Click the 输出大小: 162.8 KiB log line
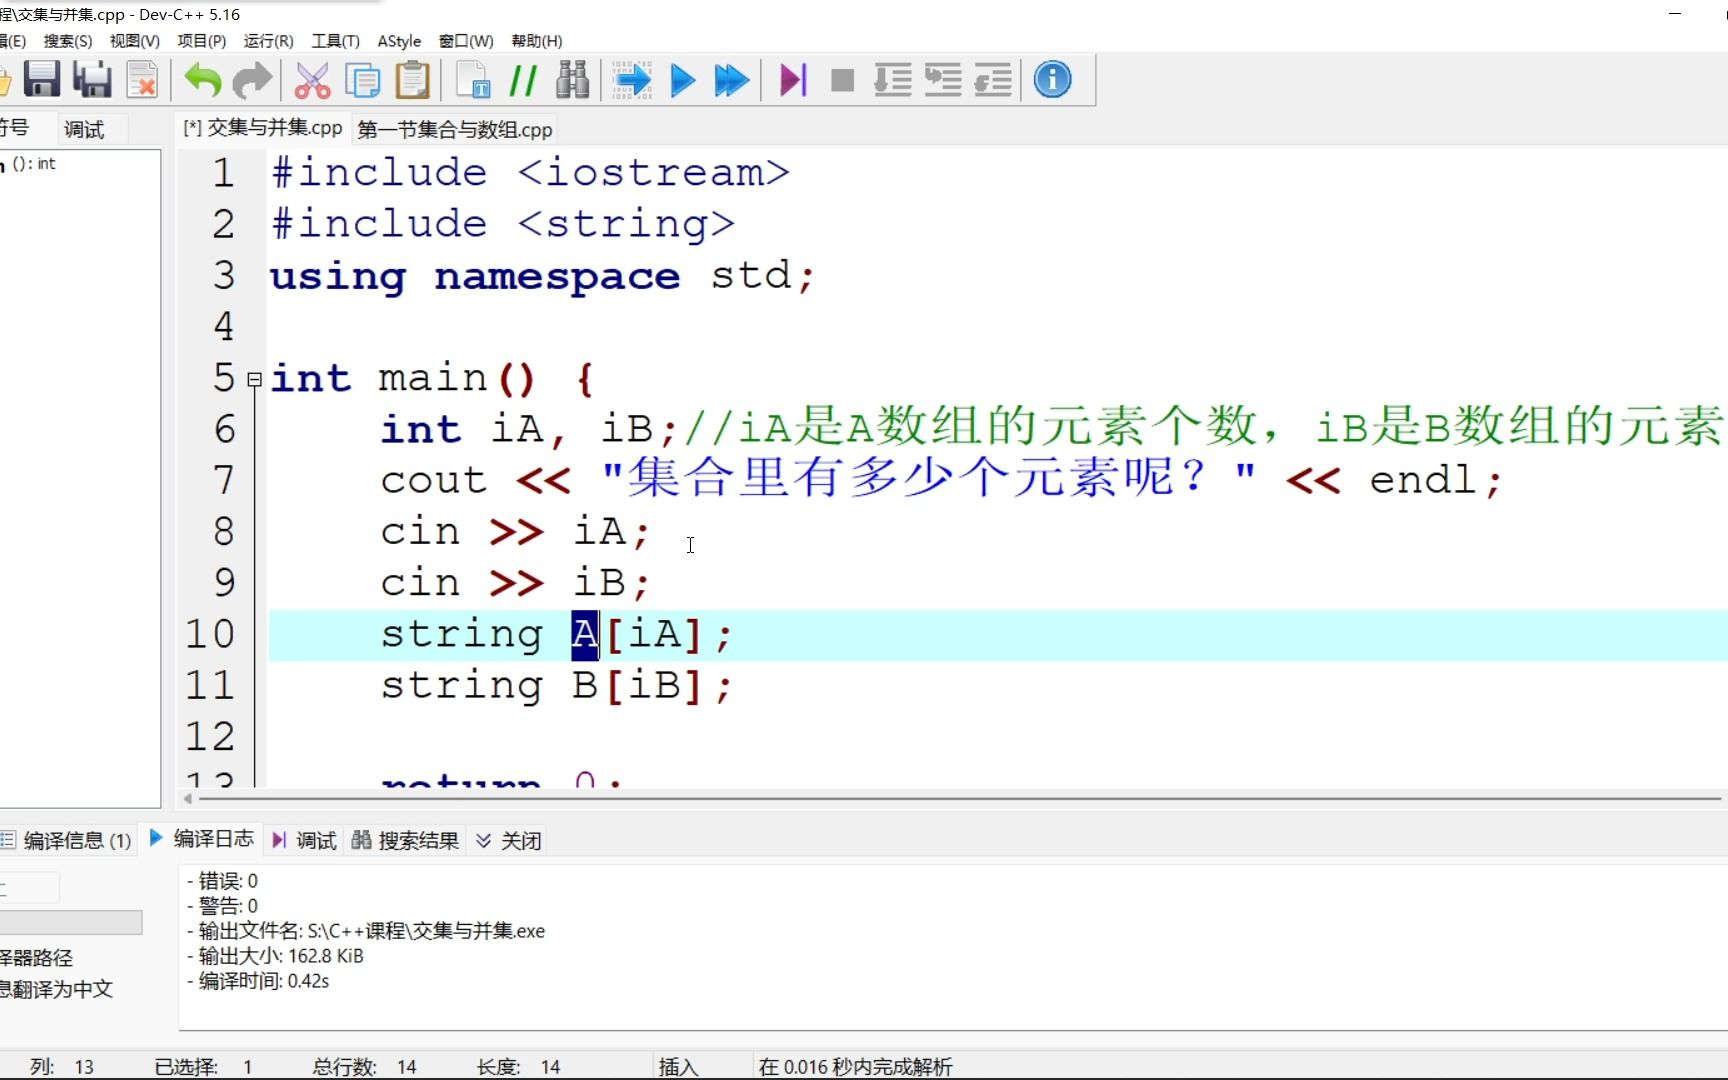 (x=275, y=956)
